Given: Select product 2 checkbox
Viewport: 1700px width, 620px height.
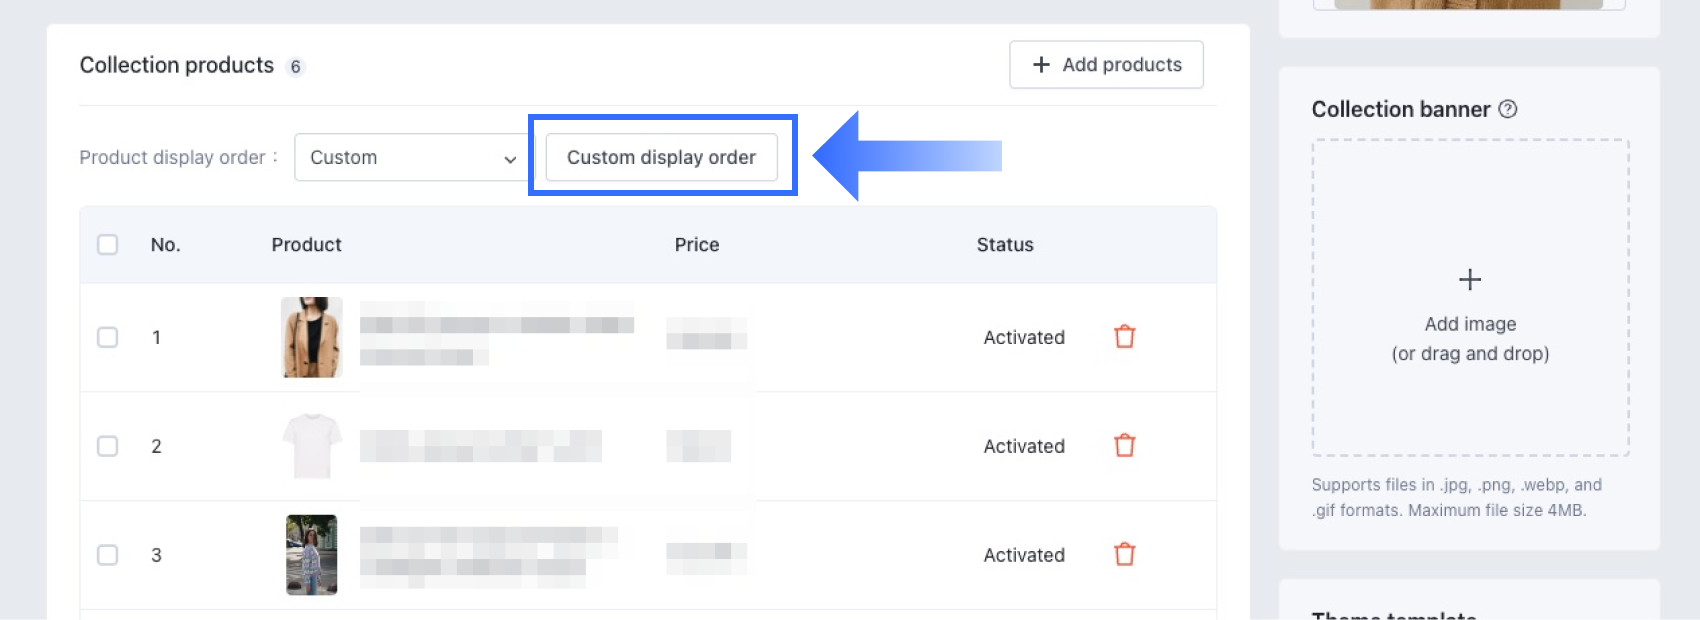Looking at the screenshot, I should click(108, 446).
